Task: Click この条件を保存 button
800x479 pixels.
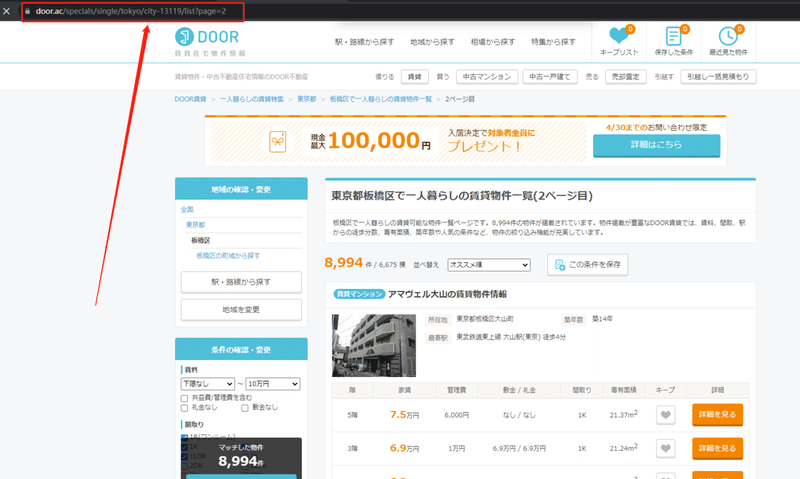Action: click(x=587, y=265)
